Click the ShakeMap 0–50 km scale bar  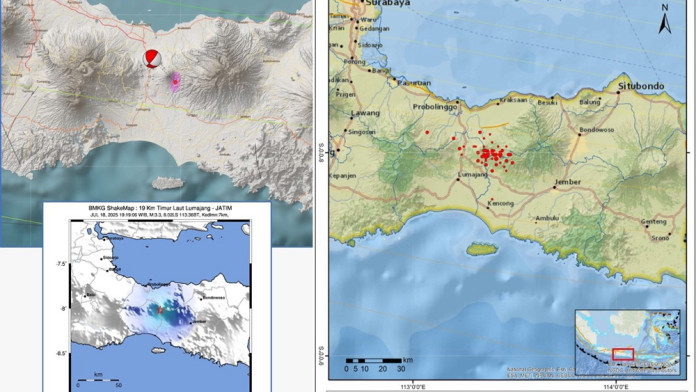(x=99, y=380)
